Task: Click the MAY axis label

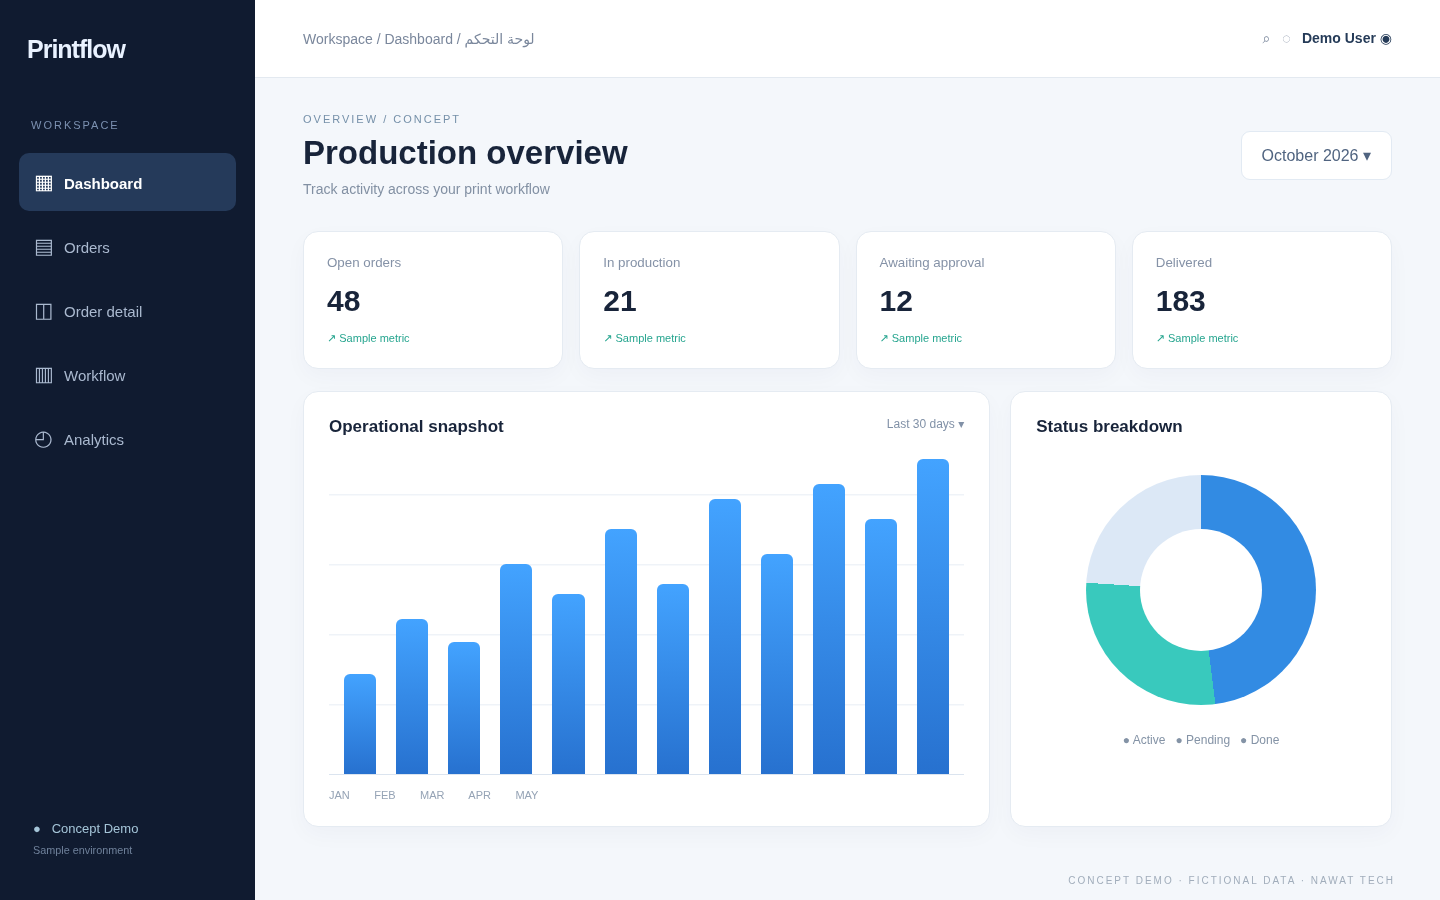Action: pyautogui.click(x=527, y=795)
